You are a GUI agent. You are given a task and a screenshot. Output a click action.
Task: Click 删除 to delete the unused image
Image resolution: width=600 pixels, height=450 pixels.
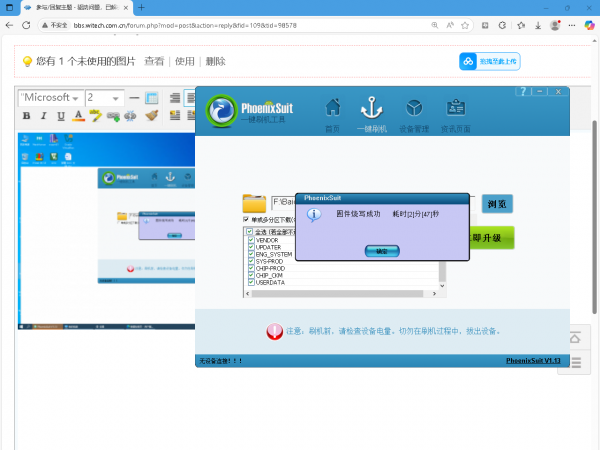pyautogui.click(x=215, y=61)
